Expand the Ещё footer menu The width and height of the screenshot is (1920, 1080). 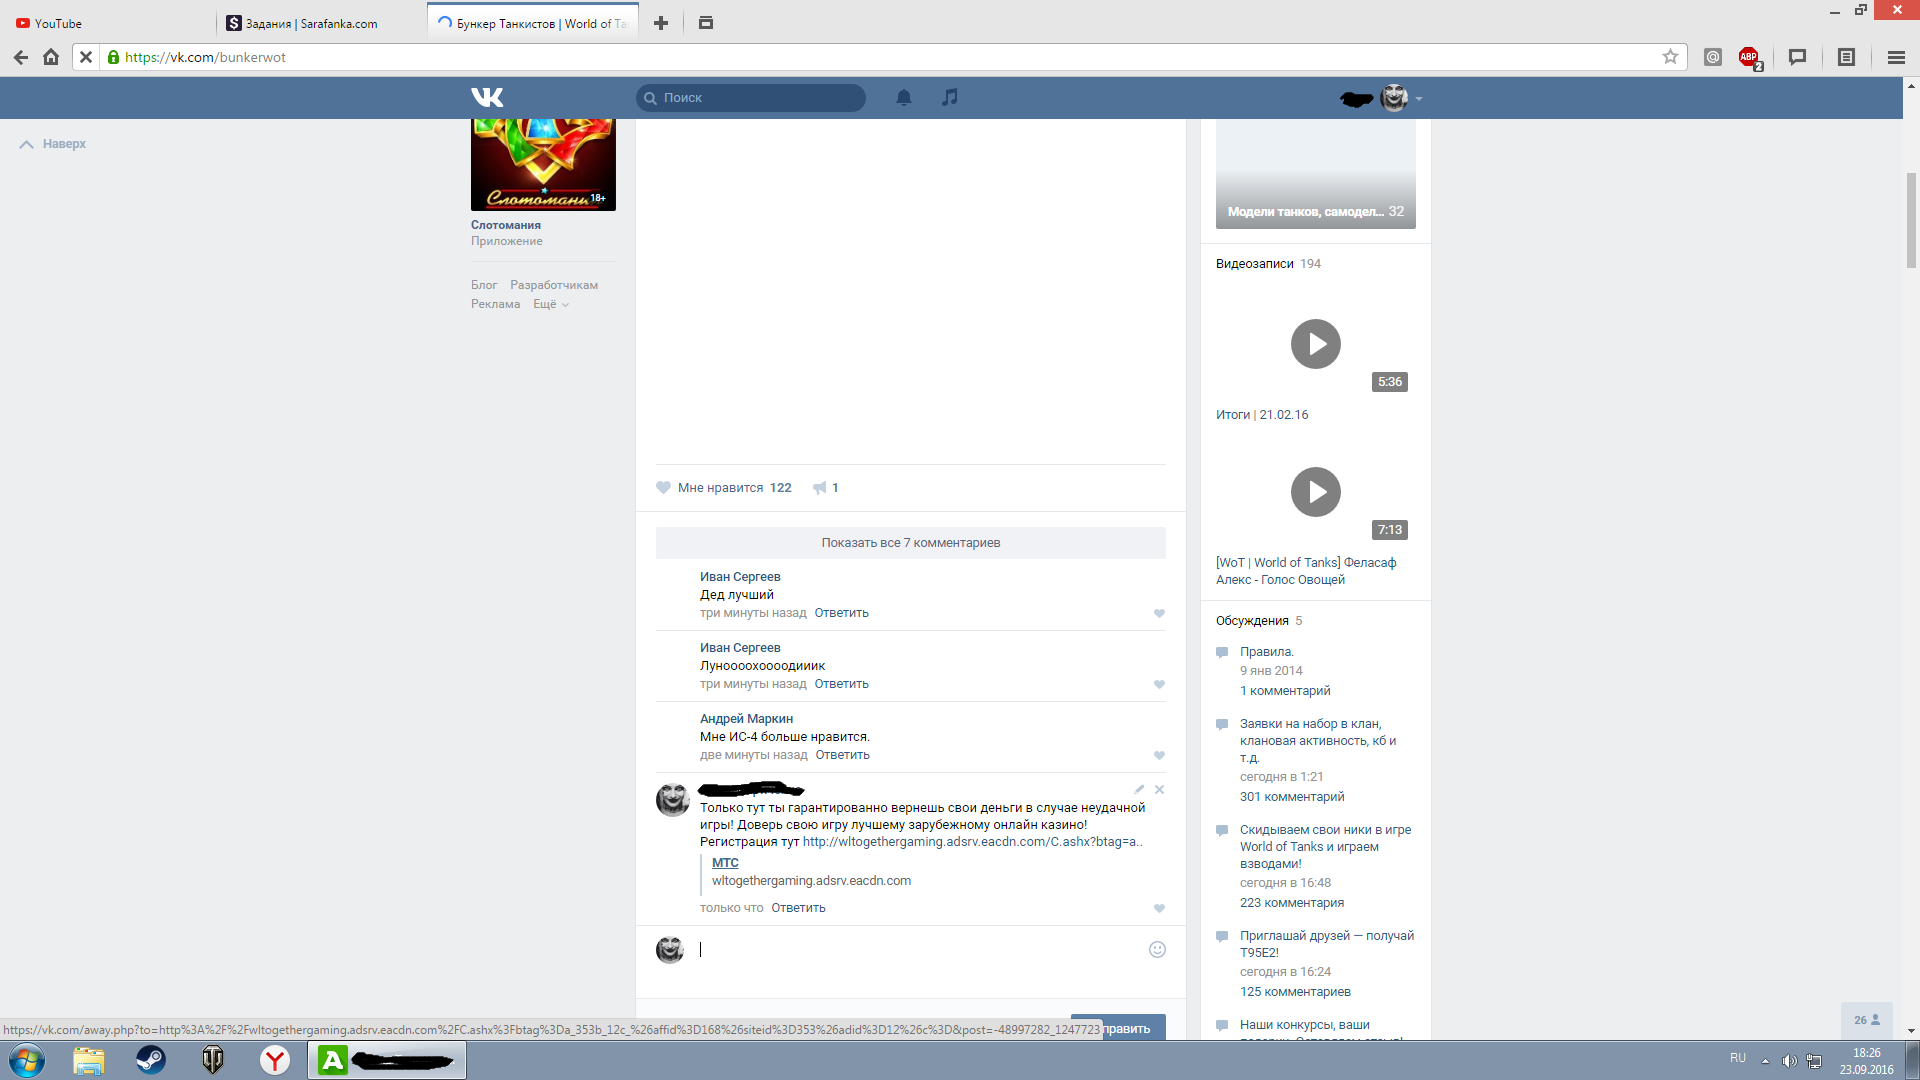point(550,304)
